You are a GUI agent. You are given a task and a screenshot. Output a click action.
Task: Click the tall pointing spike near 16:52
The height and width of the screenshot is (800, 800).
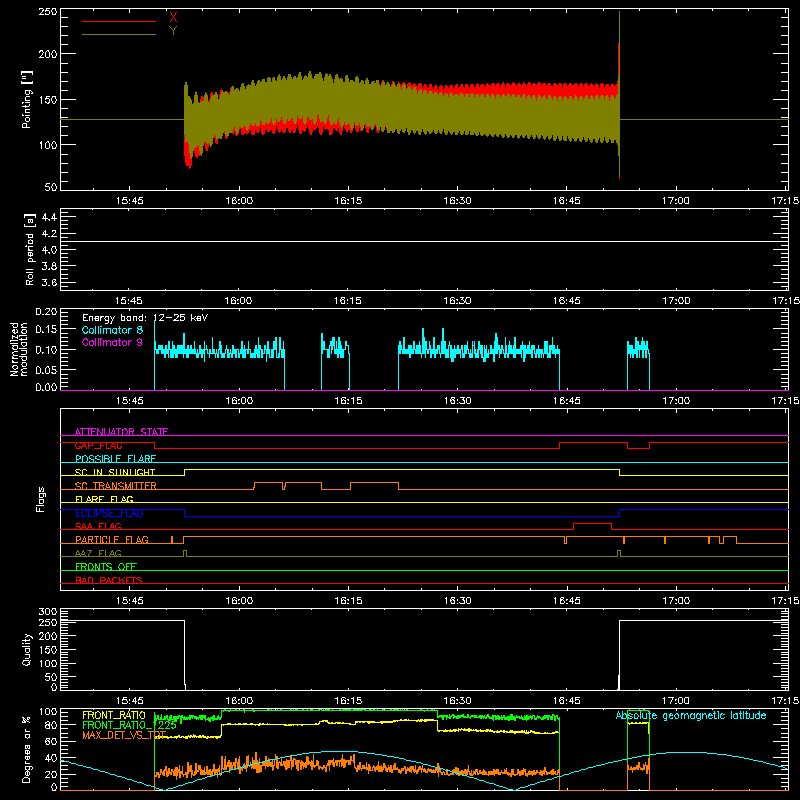click(619, 95)
